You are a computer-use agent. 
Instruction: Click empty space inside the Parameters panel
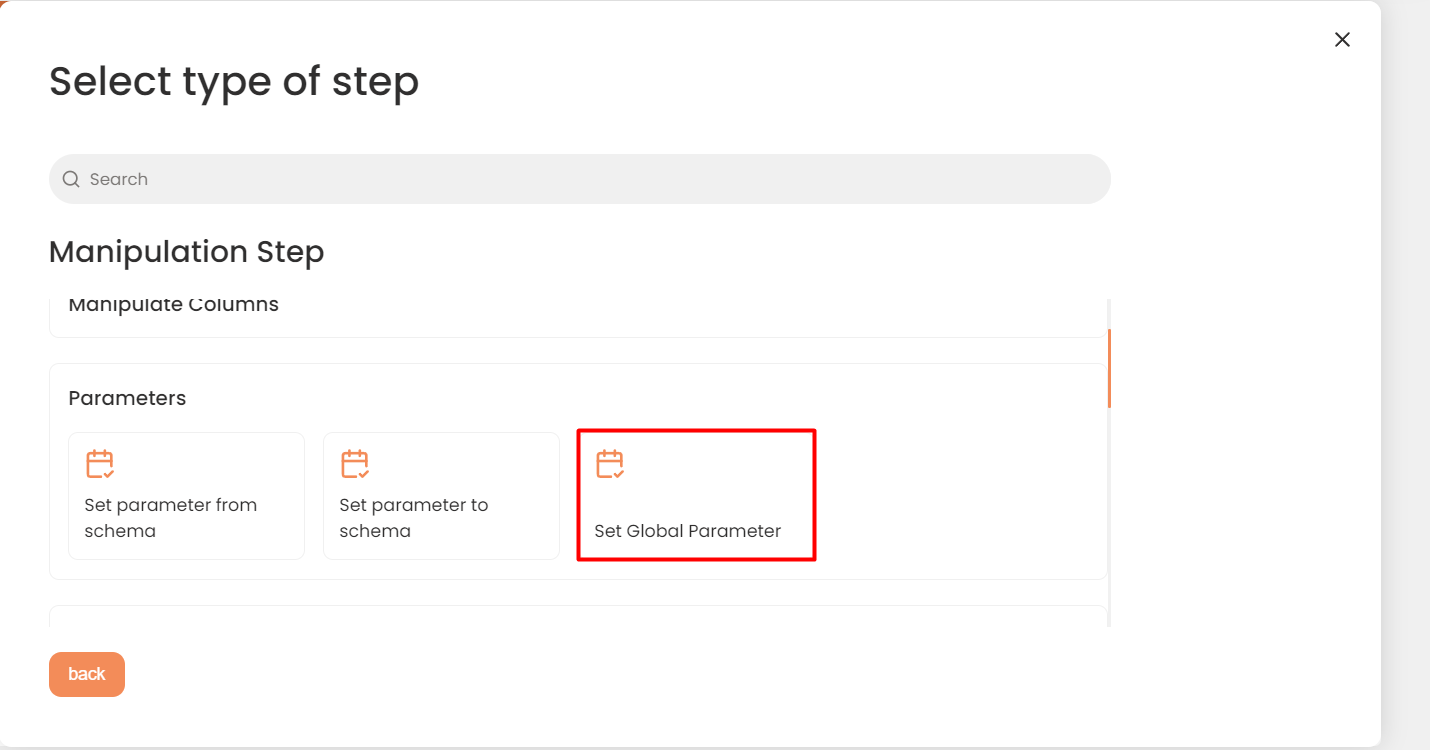[960, 495]
